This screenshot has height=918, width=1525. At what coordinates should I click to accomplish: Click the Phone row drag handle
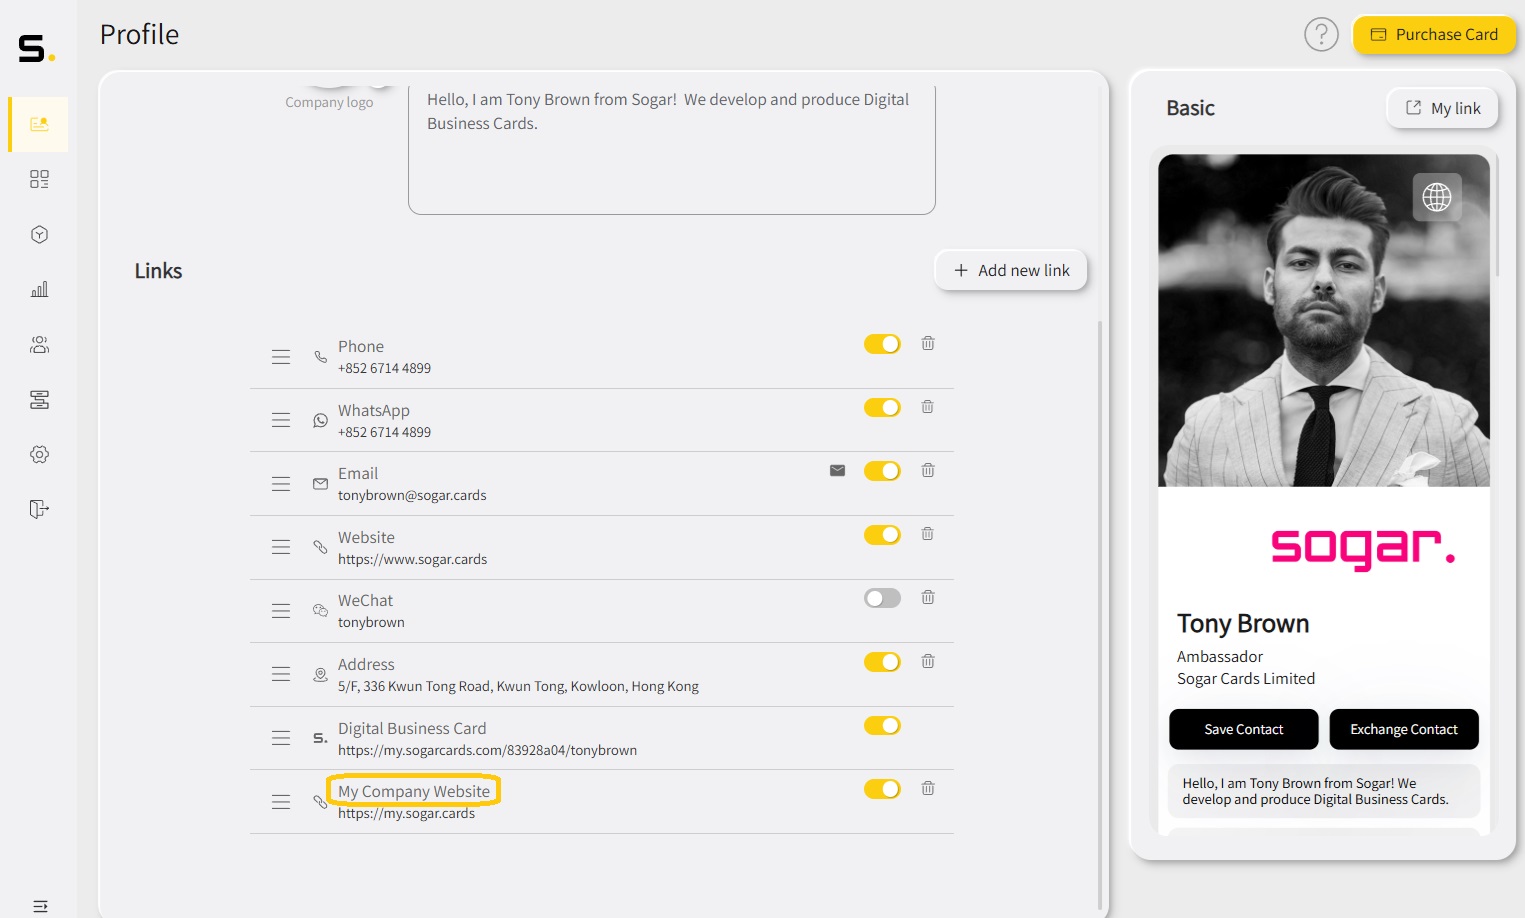281,357
